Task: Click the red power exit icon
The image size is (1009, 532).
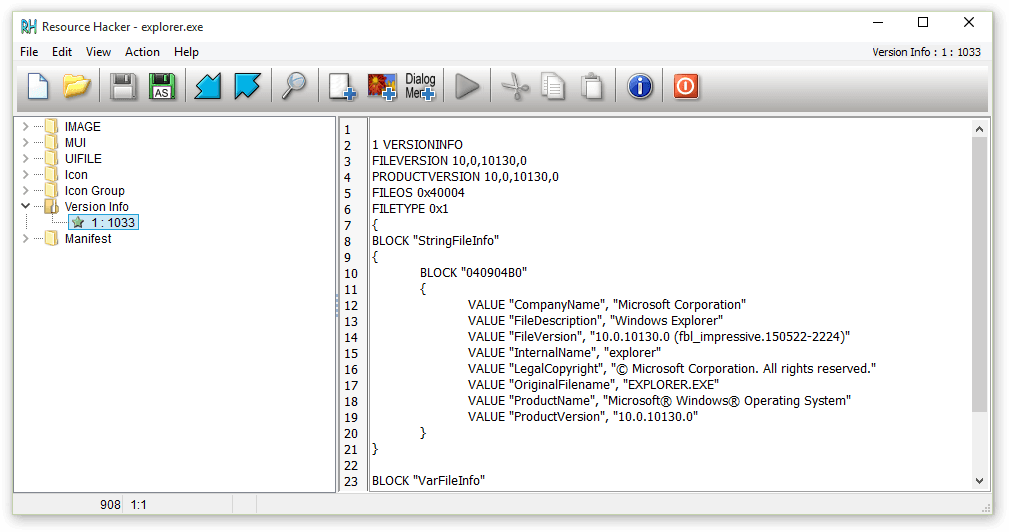Action: point(686,86)
